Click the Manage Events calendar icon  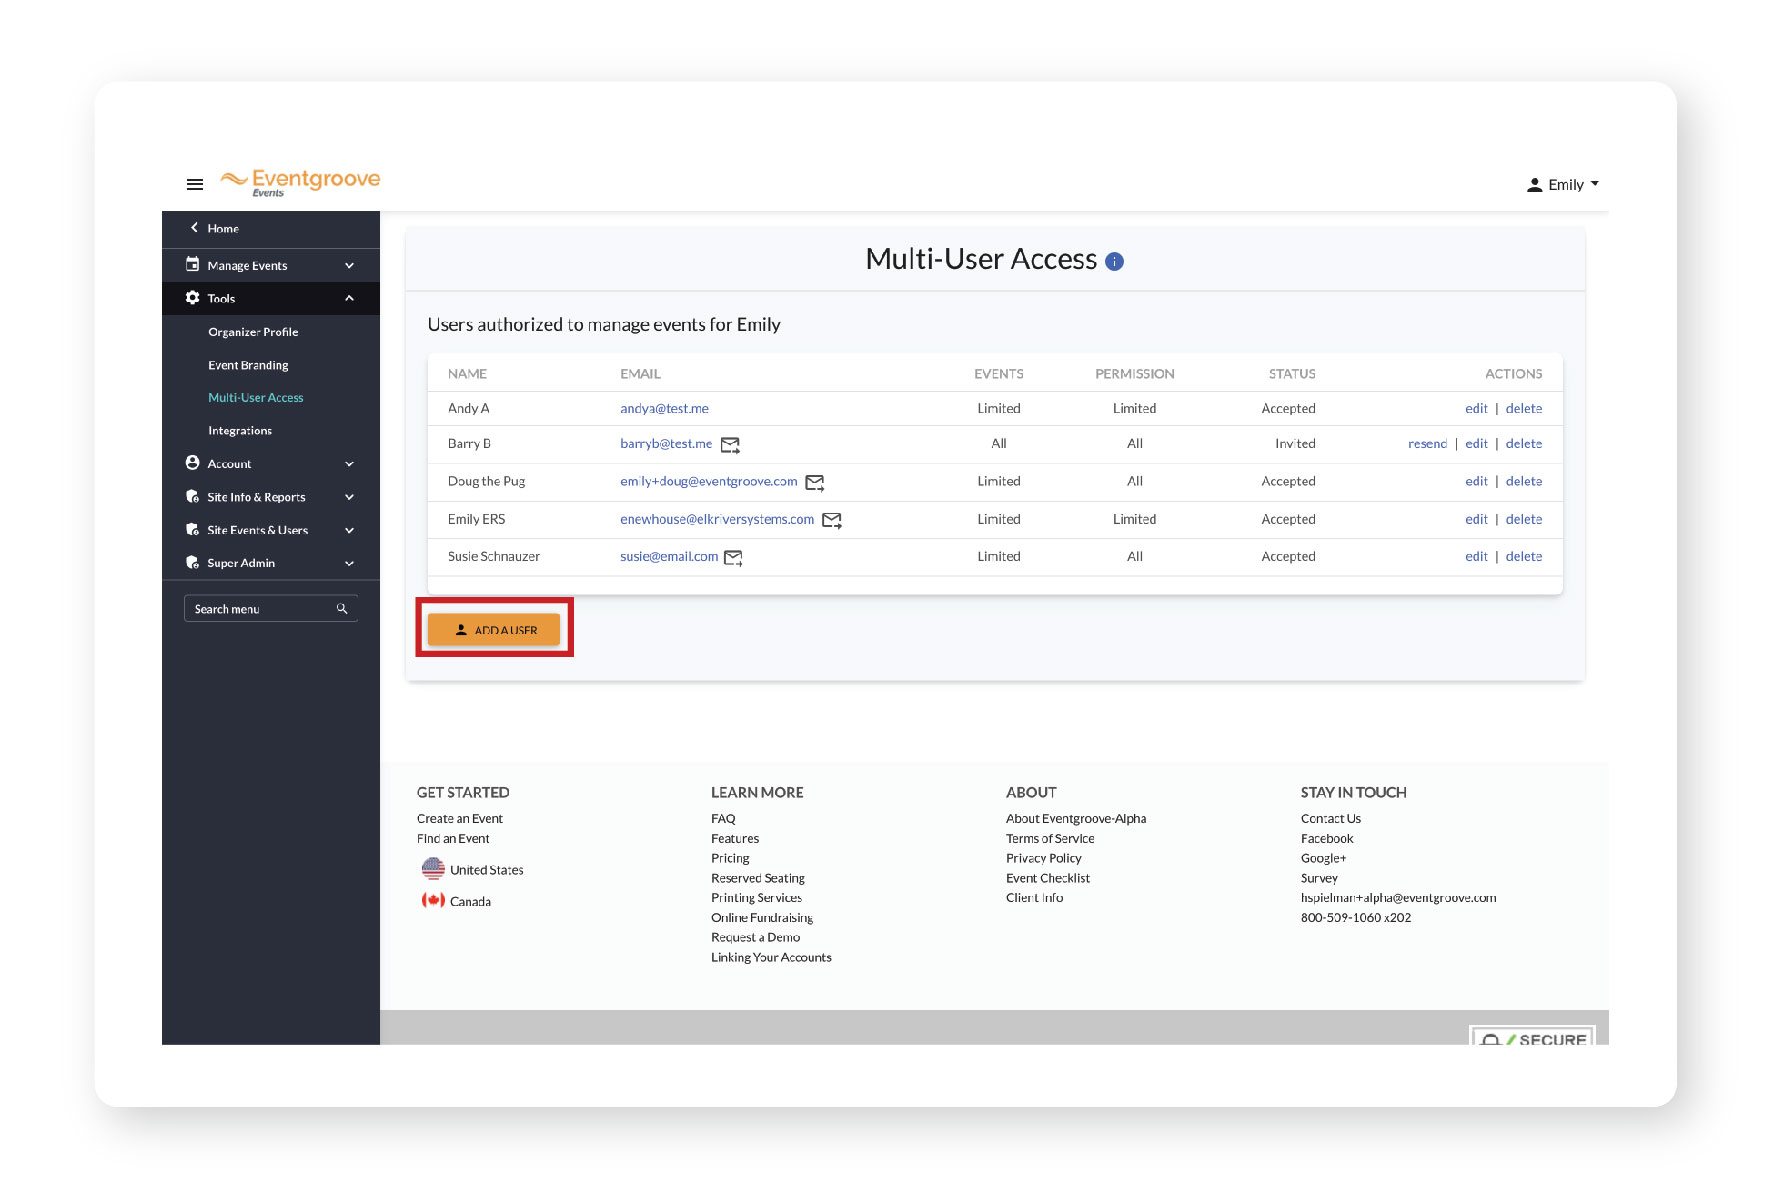(192, 265)
